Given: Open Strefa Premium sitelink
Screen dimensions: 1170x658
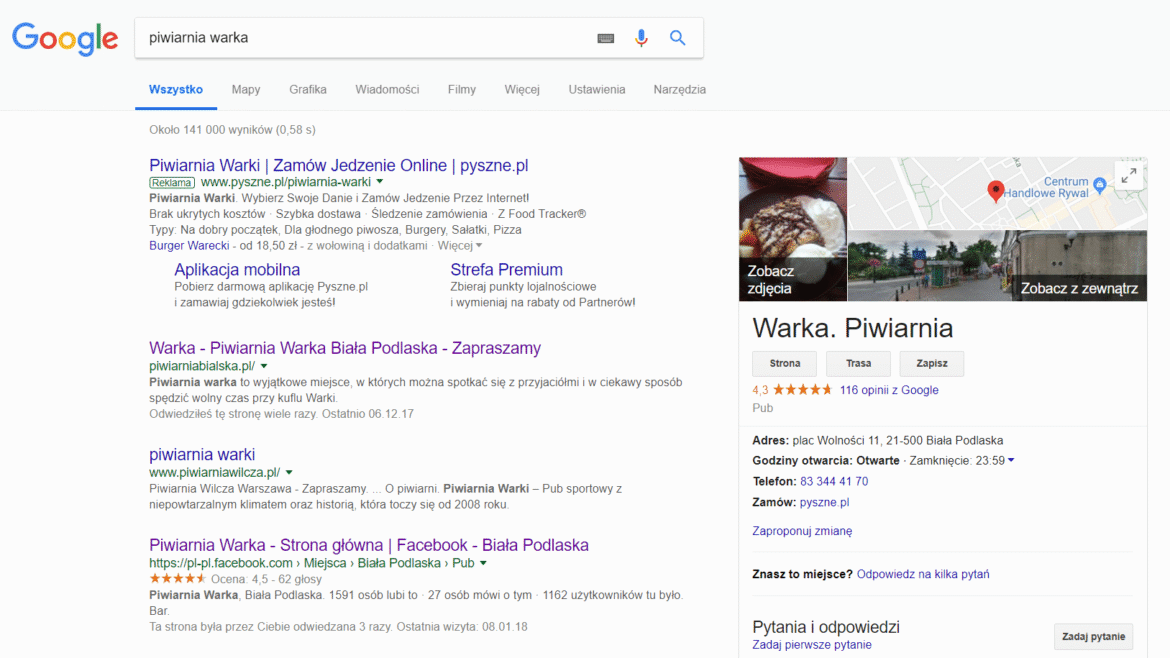Looking at the screenshot, I should click(x=506, y=269).
